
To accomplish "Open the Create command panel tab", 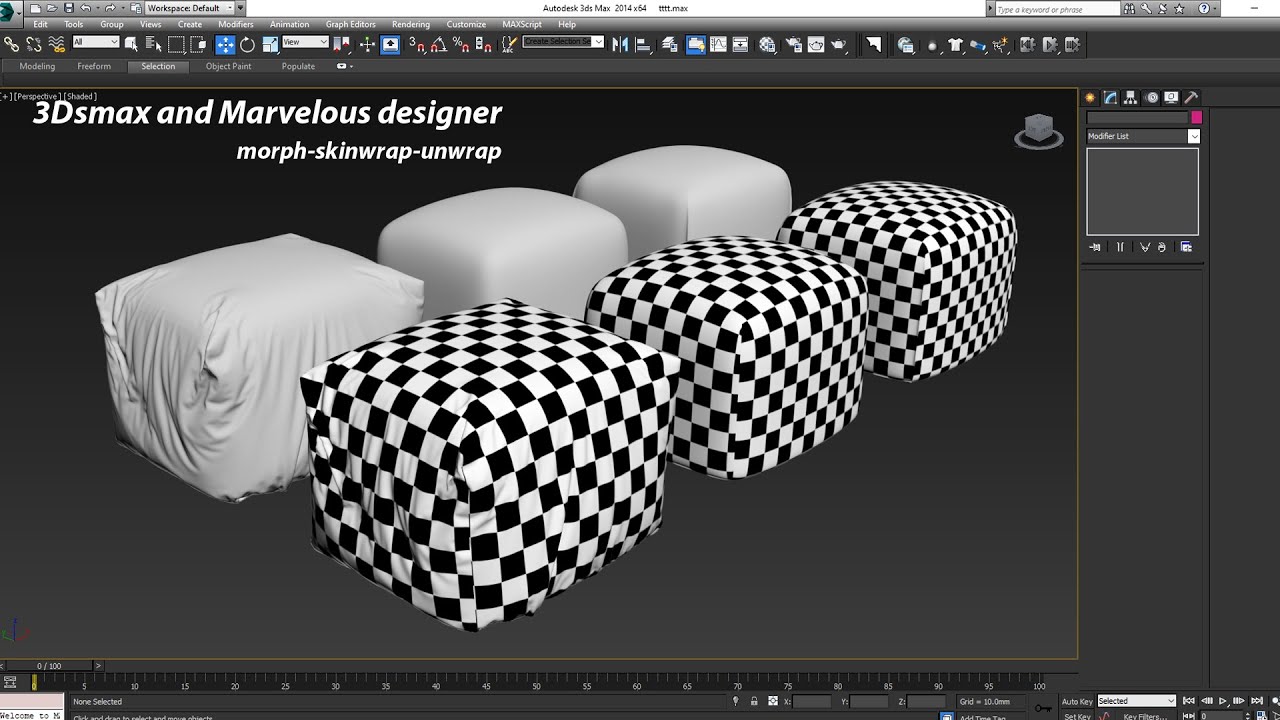I will pyautogui.click(x=1090, y=98).
